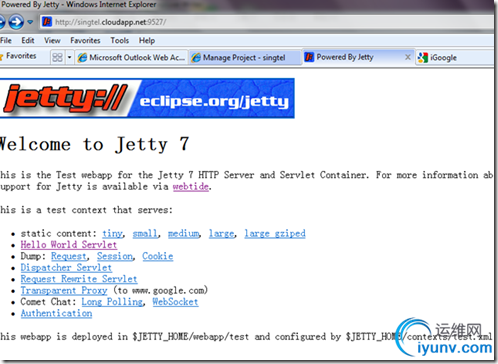This screenshot has height=364, width=498.
Task: Open the Dump Session link
Action: (115, 256)
